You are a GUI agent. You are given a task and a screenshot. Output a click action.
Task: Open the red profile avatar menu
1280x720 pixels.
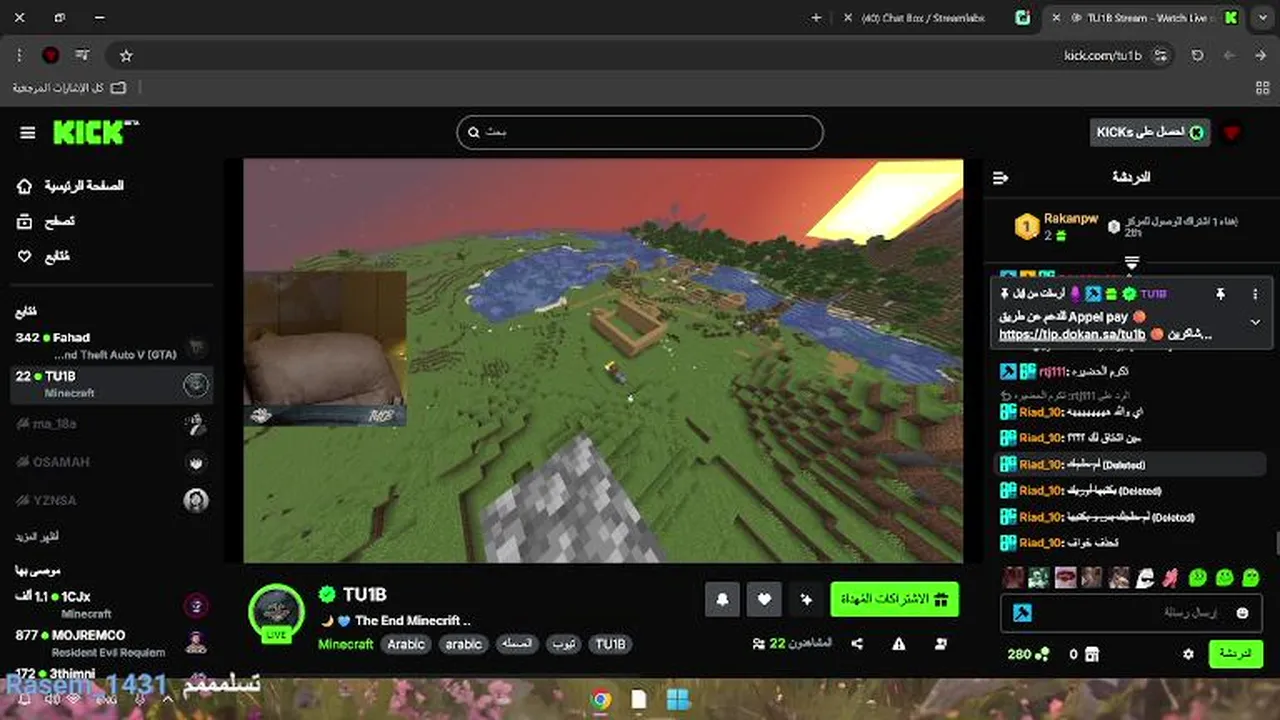point(1232,132)
